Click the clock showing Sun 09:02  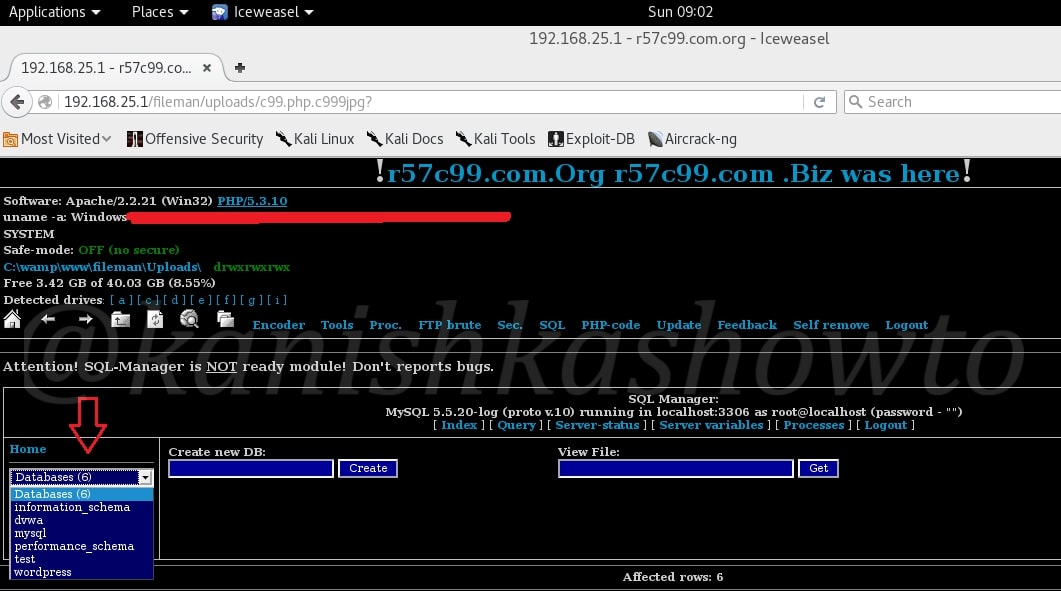click(x=680, y=12)
